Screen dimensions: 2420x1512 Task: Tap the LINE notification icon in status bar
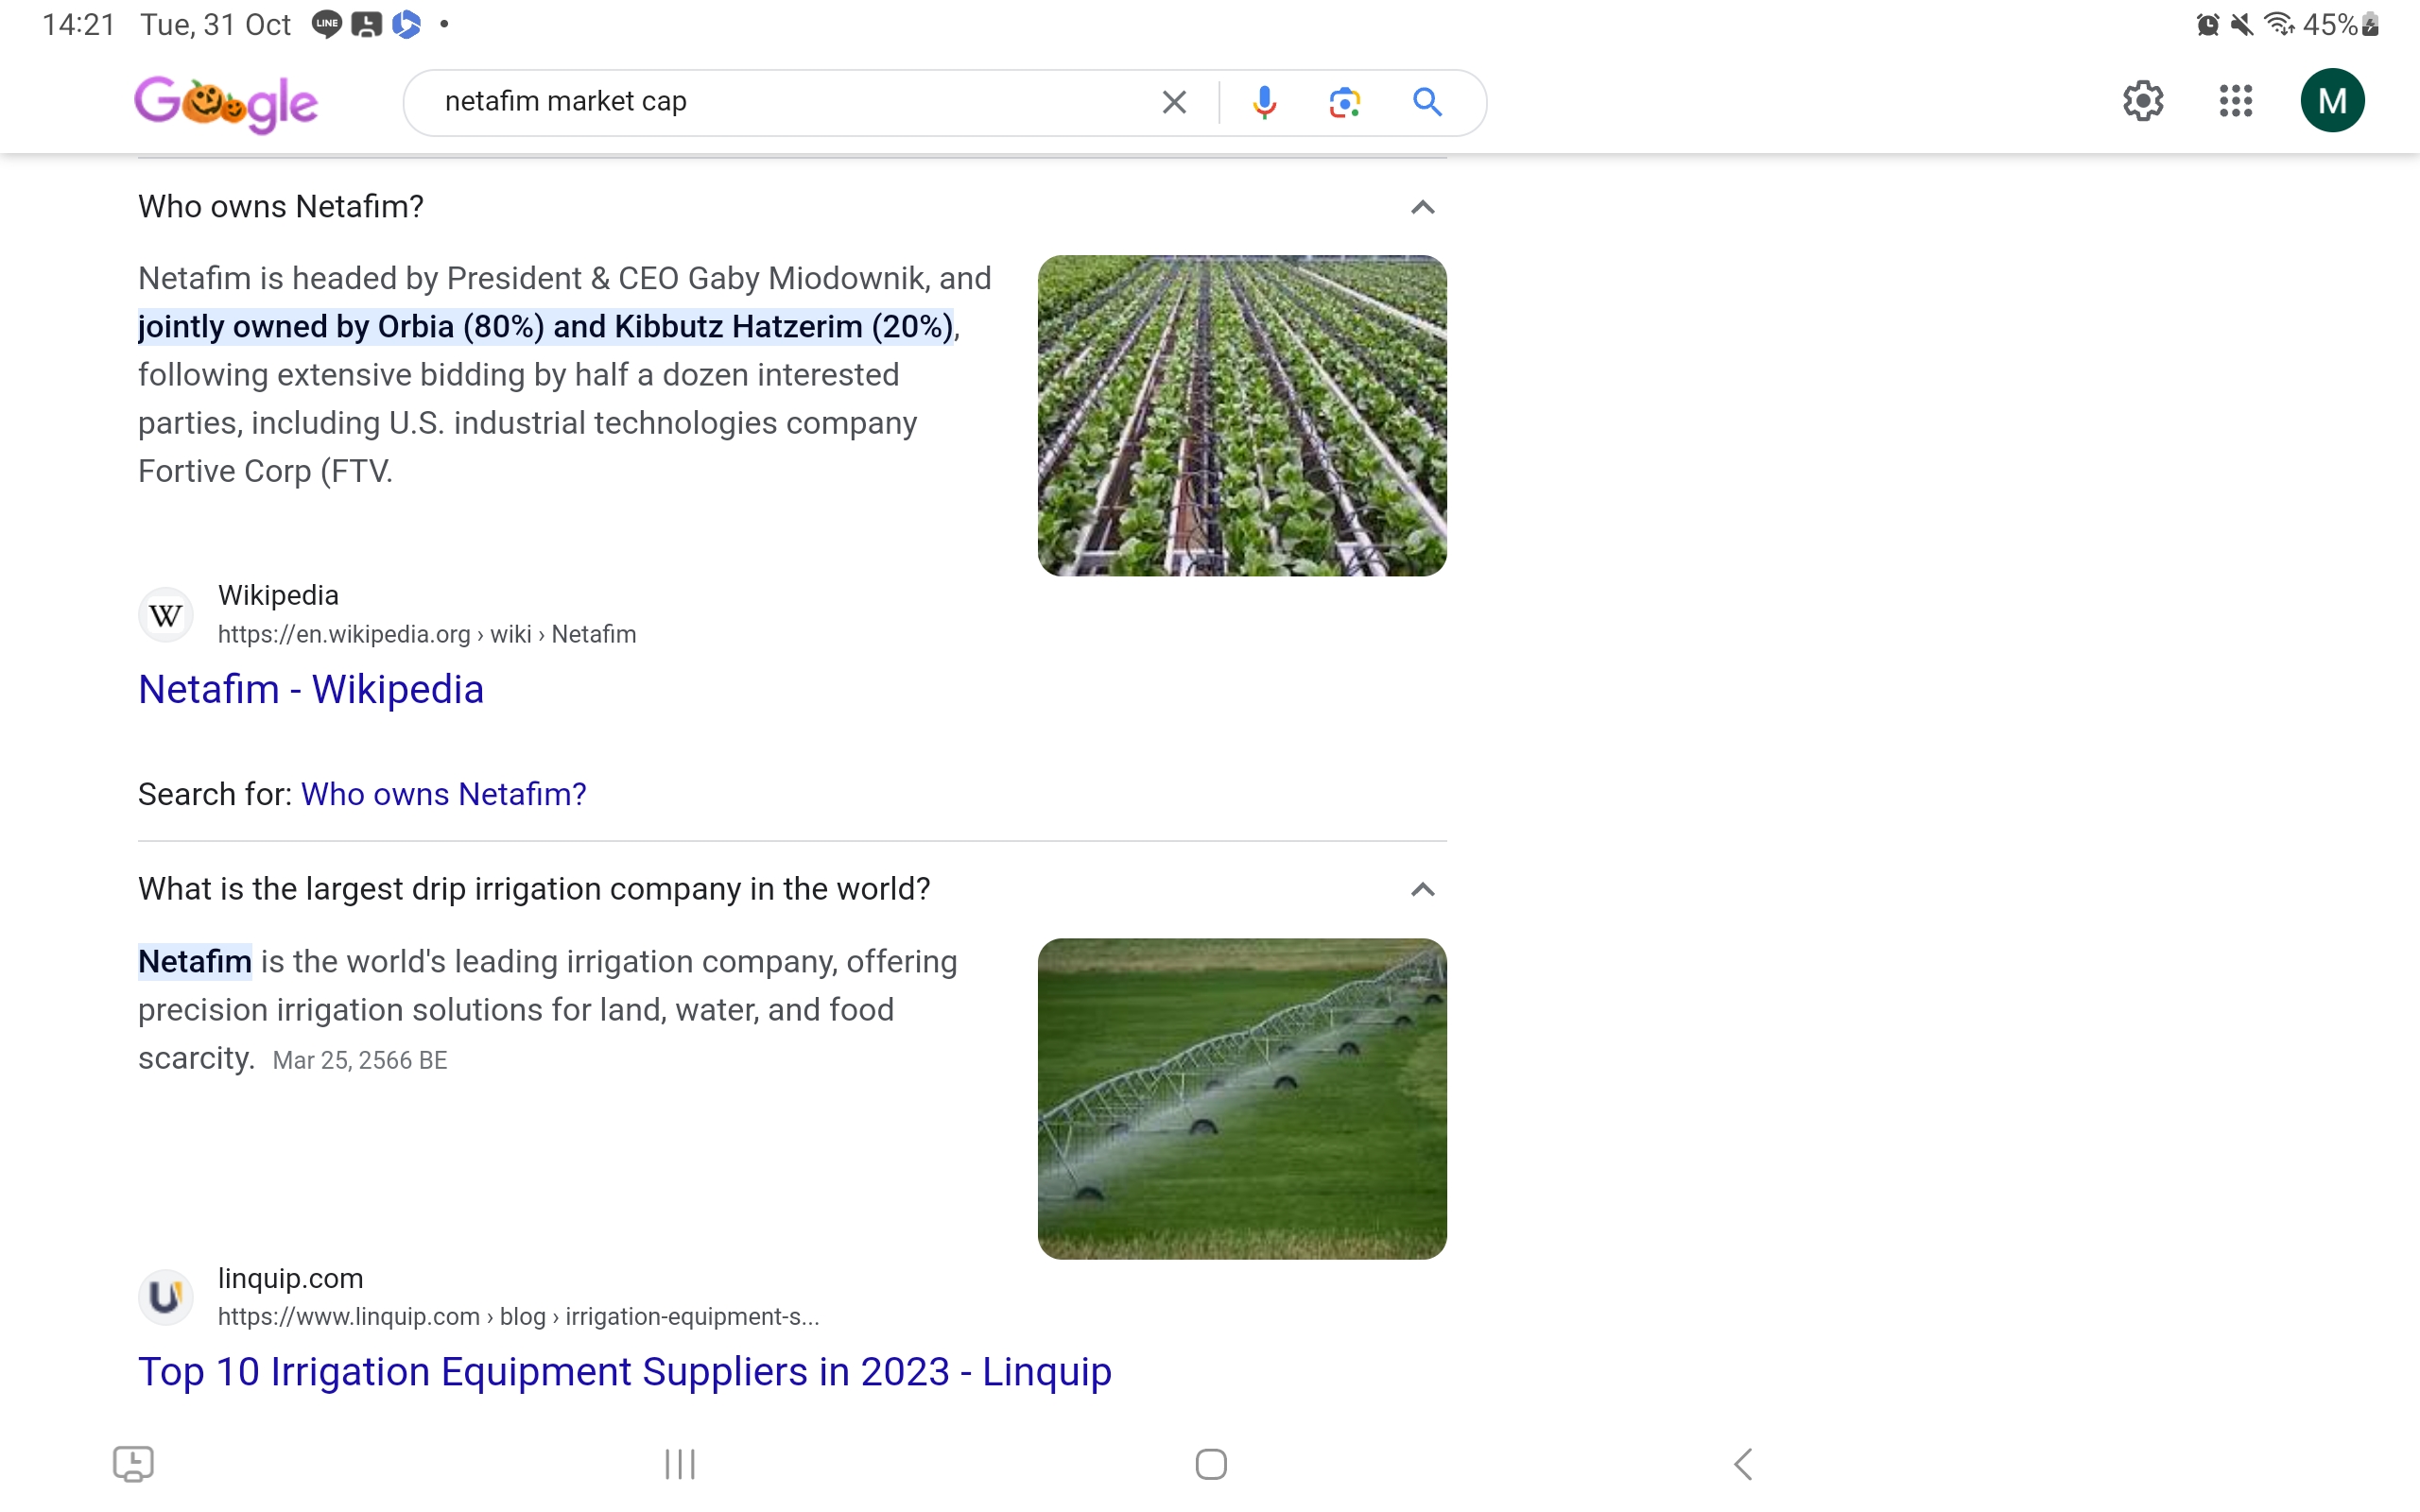pyautogui.click(x=326, y=24)
